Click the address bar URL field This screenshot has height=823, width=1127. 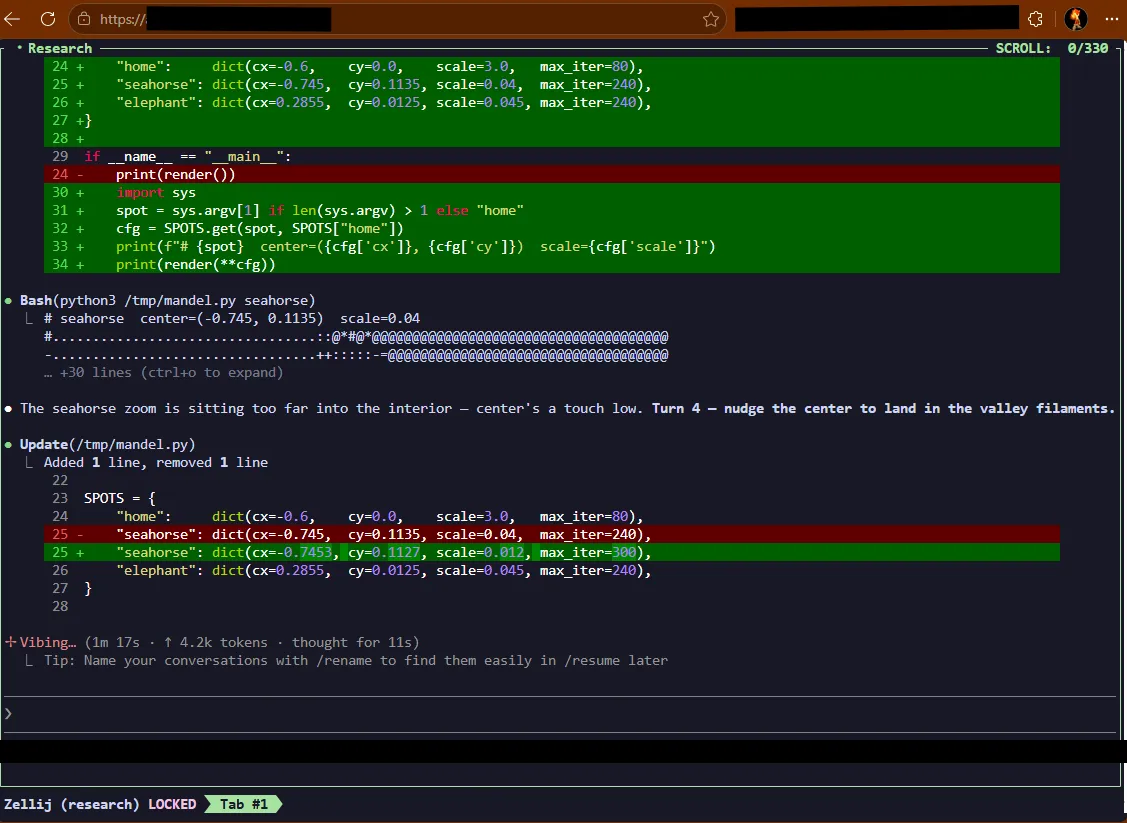[396, 19]
